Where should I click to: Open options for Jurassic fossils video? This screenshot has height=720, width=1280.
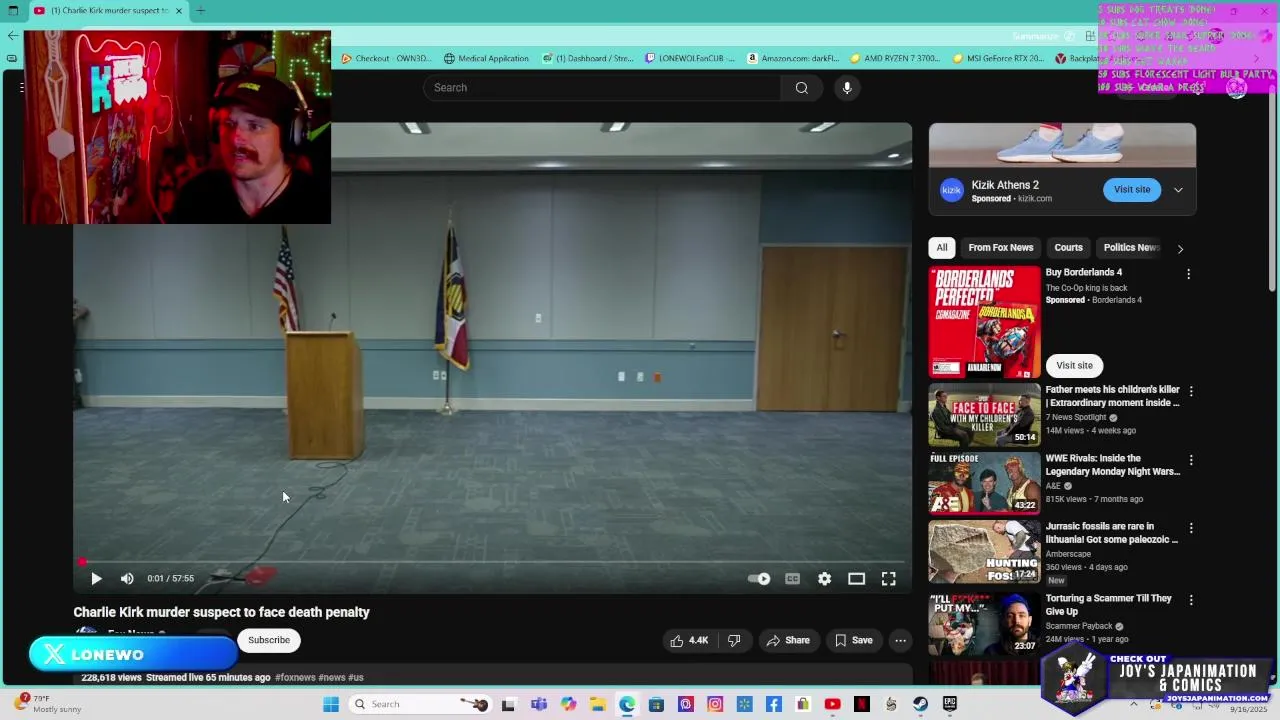tap(1190, 528)
